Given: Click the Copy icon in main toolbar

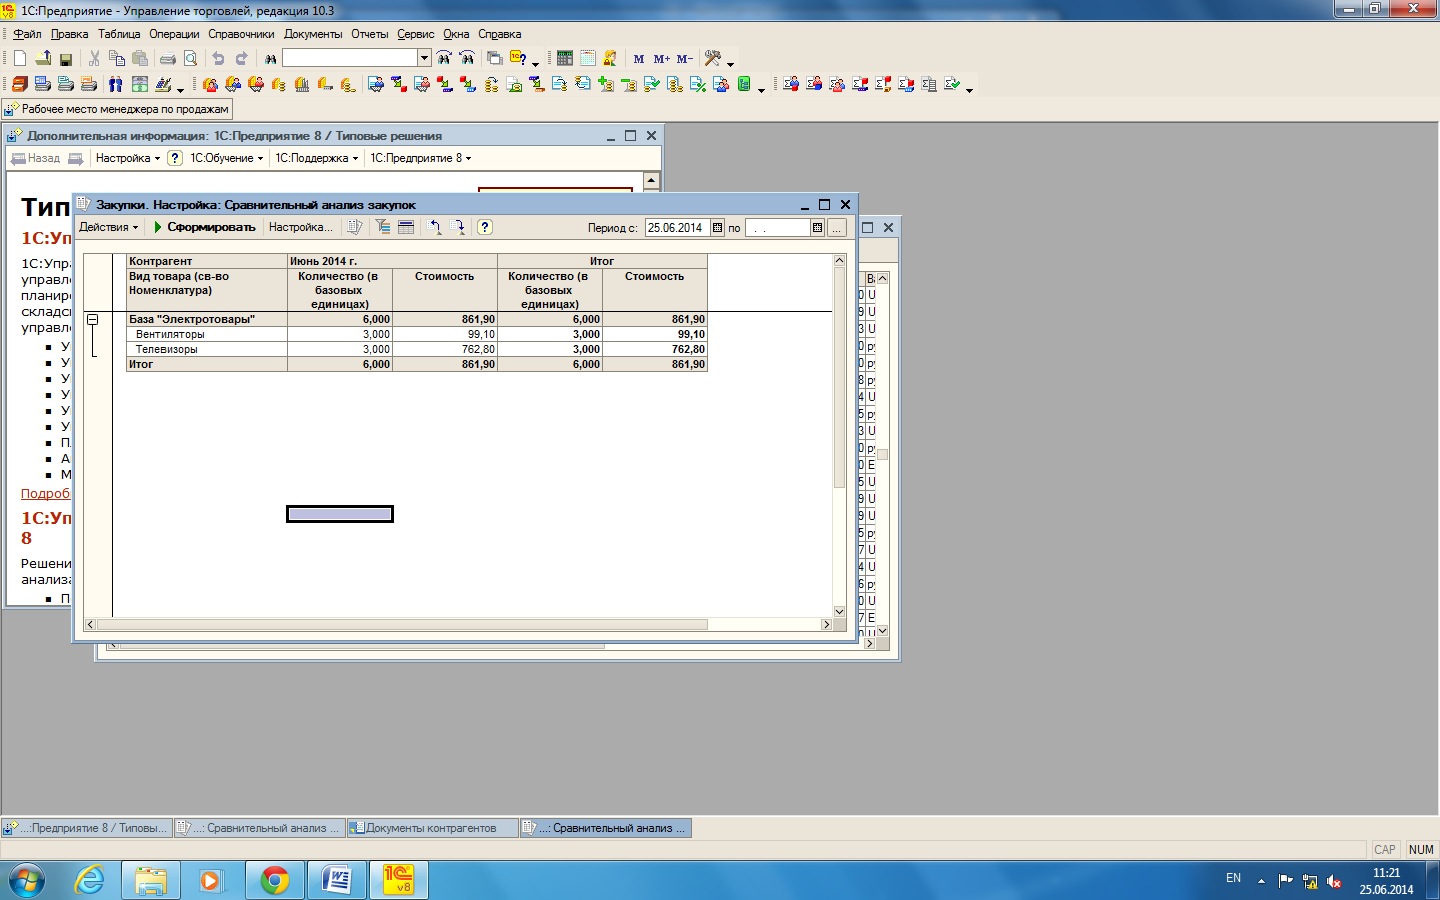Looking at the screenshot, I should click(x=117, y=59).
